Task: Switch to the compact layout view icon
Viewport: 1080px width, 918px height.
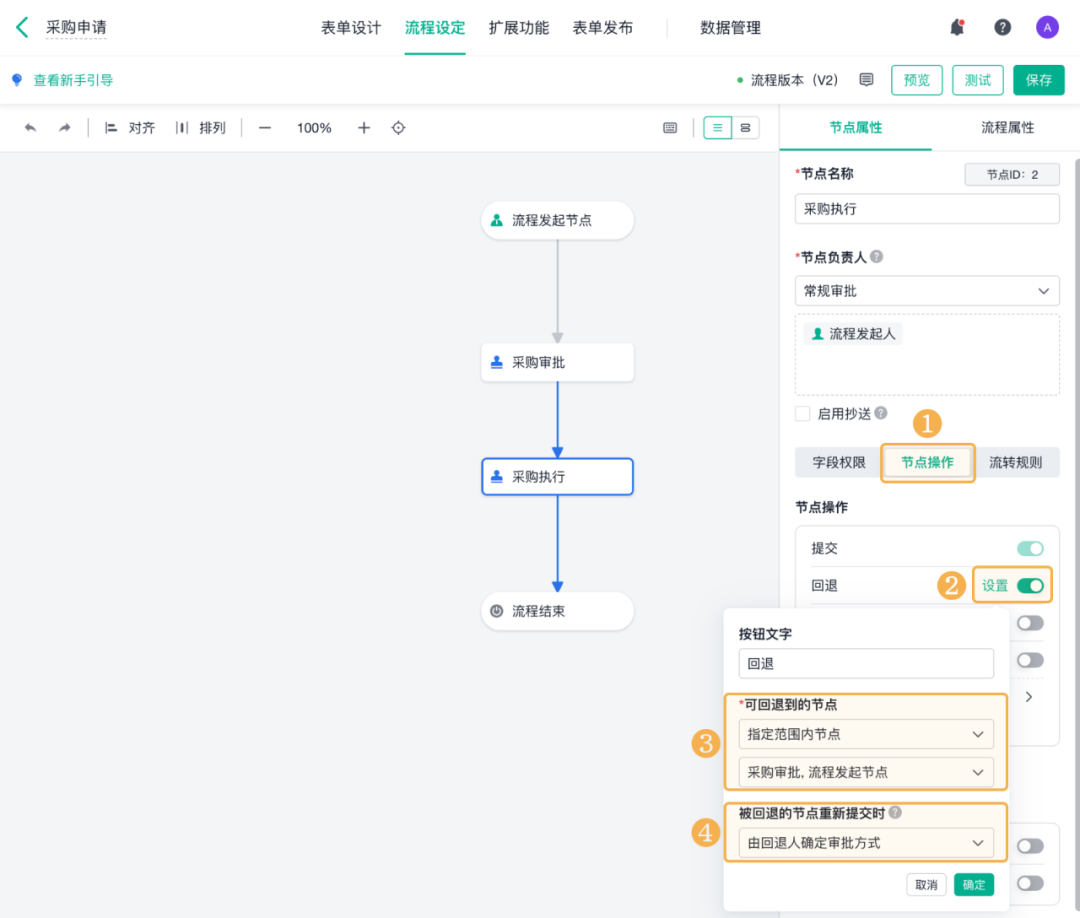Action: (745, 127)
